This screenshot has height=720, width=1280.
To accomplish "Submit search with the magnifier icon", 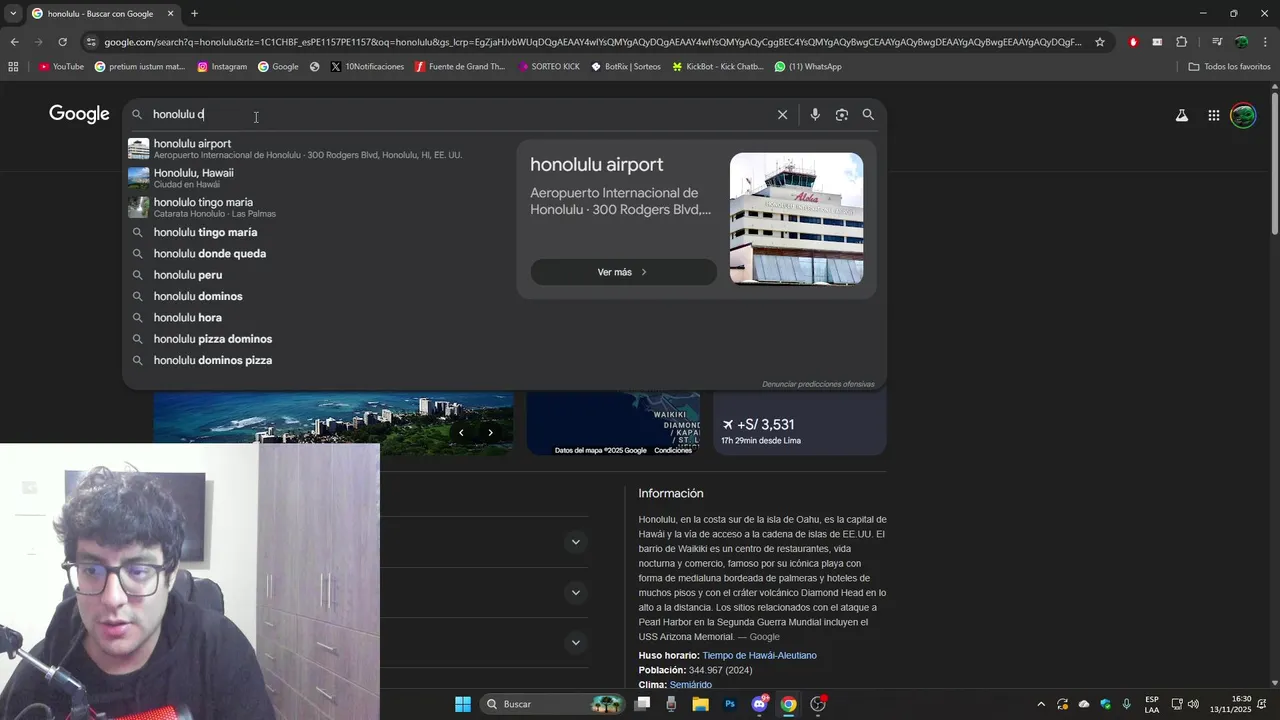I will (x=868, y=115).
